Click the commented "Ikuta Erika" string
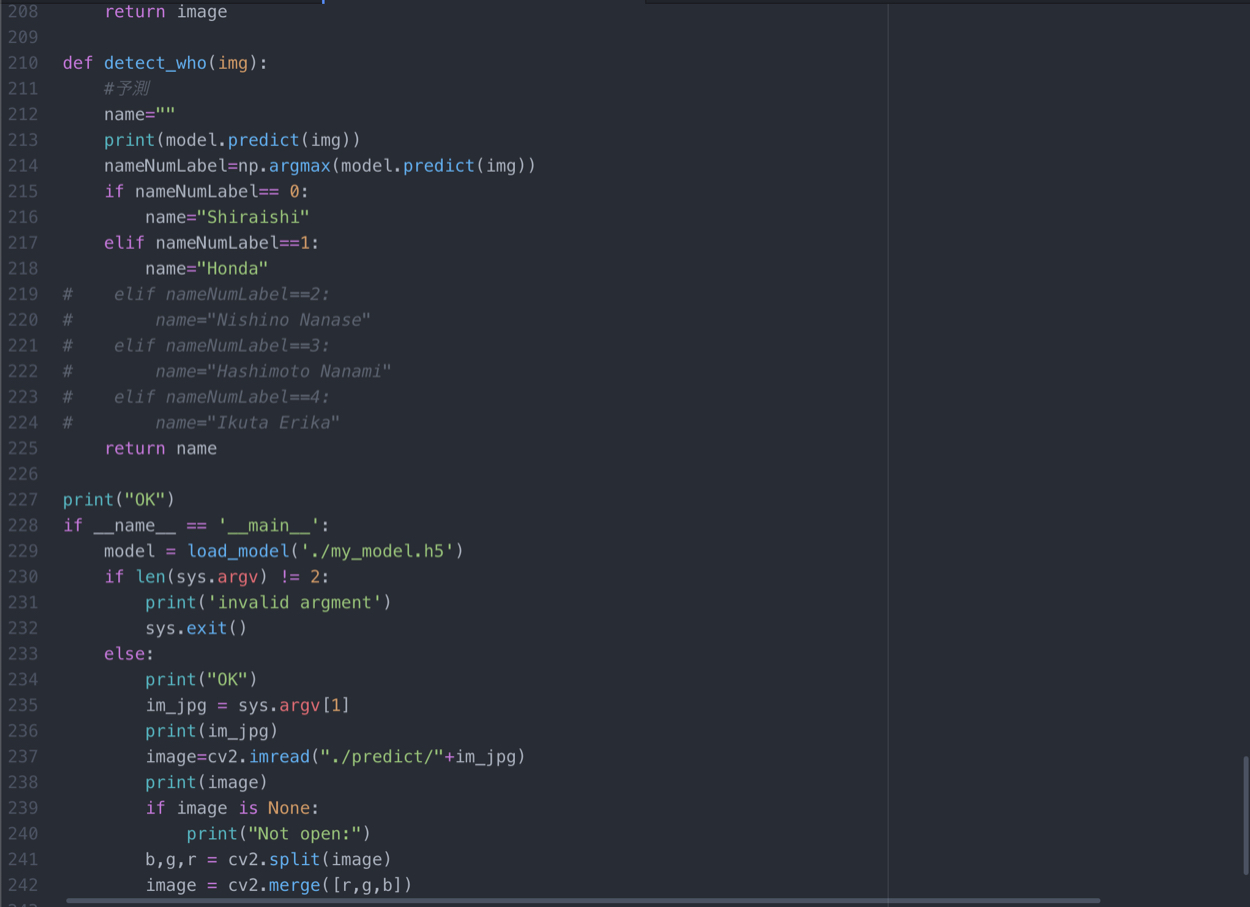Image resolution: width=1250 pixels, height=907 pixels. click(277, 423)
